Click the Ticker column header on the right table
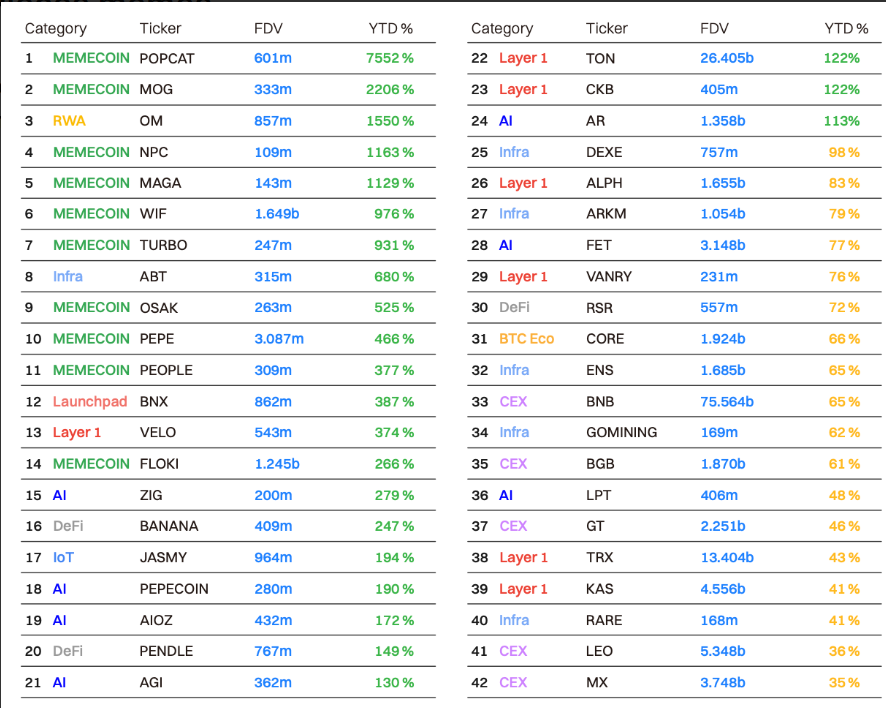This screenshot has height=708, width=886. (x=605, y=29)
